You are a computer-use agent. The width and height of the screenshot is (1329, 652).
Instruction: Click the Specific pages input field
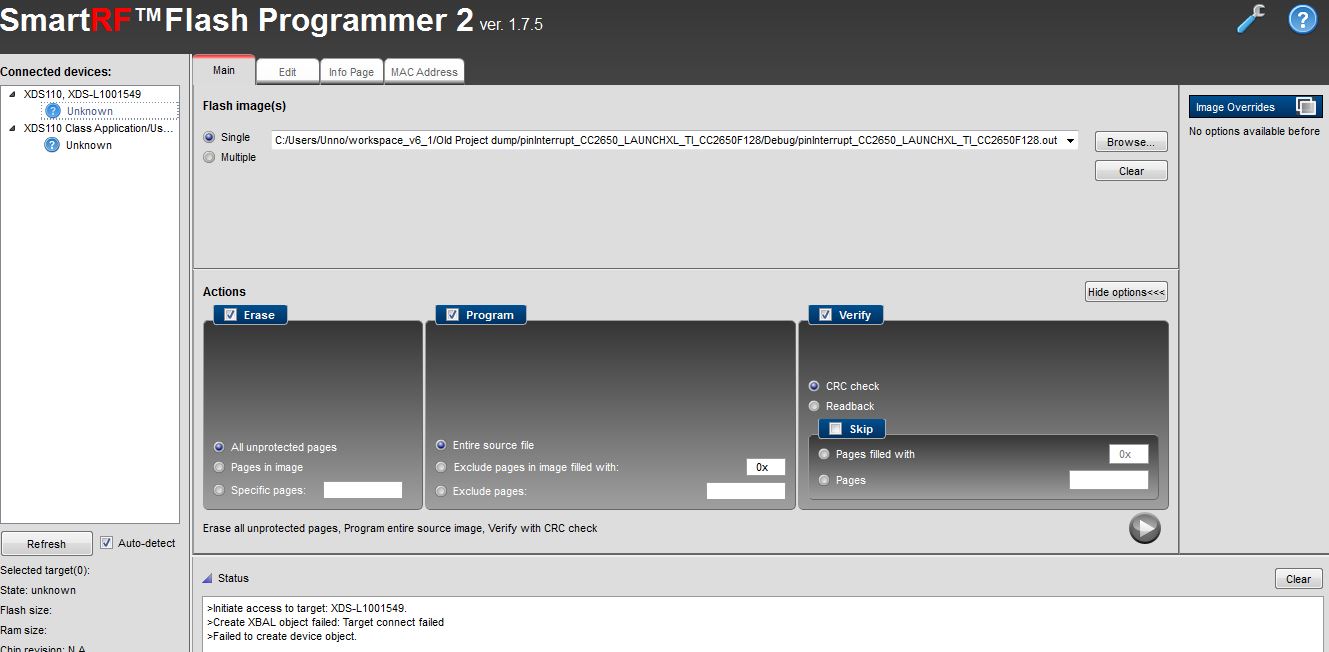pyautogui.click(x=363, y=490)
